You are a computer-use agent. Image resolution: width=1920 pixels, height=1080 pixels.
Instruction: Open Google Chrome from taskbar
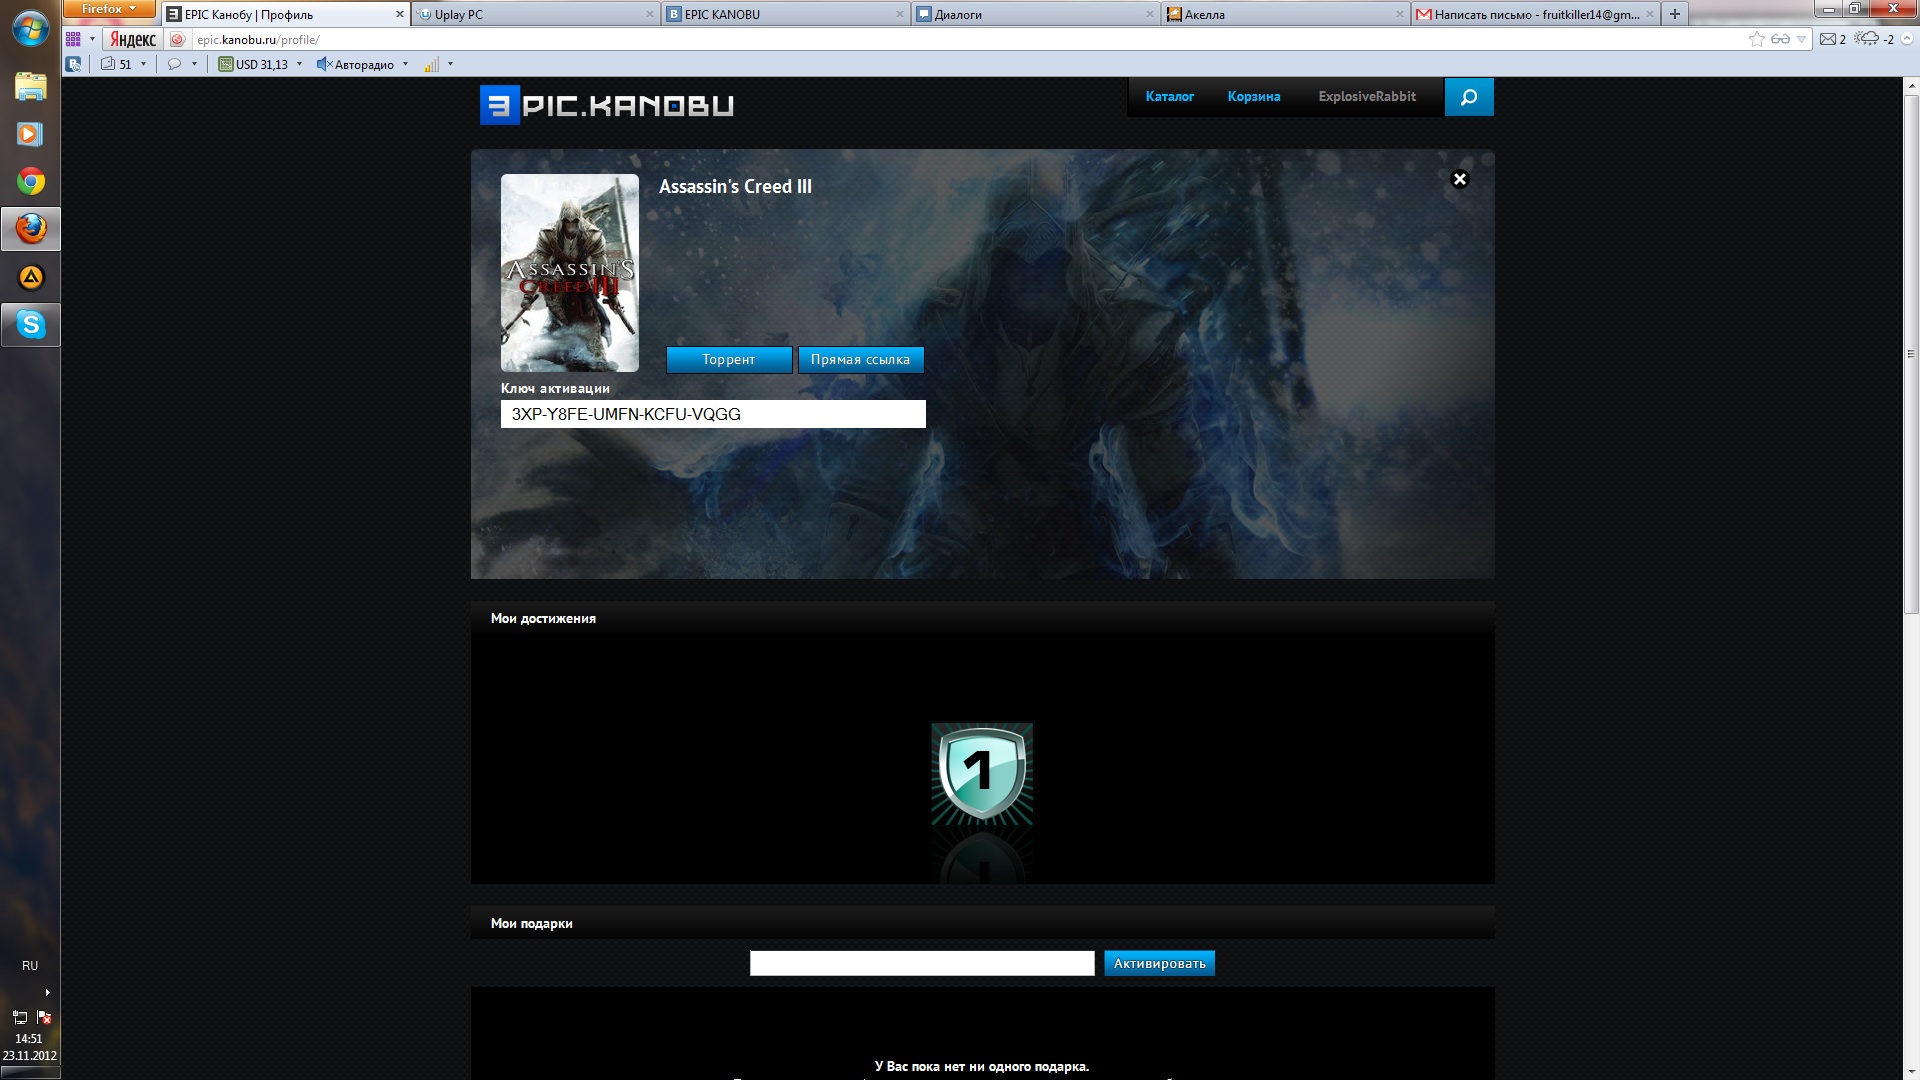click(x=30, y=182)
